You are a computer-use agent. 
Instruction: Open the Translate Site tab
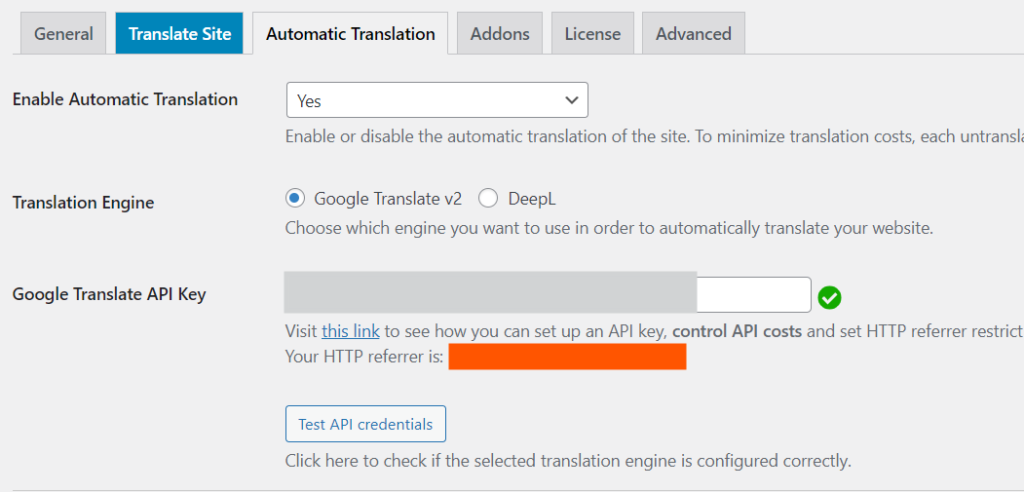[180, 34]
